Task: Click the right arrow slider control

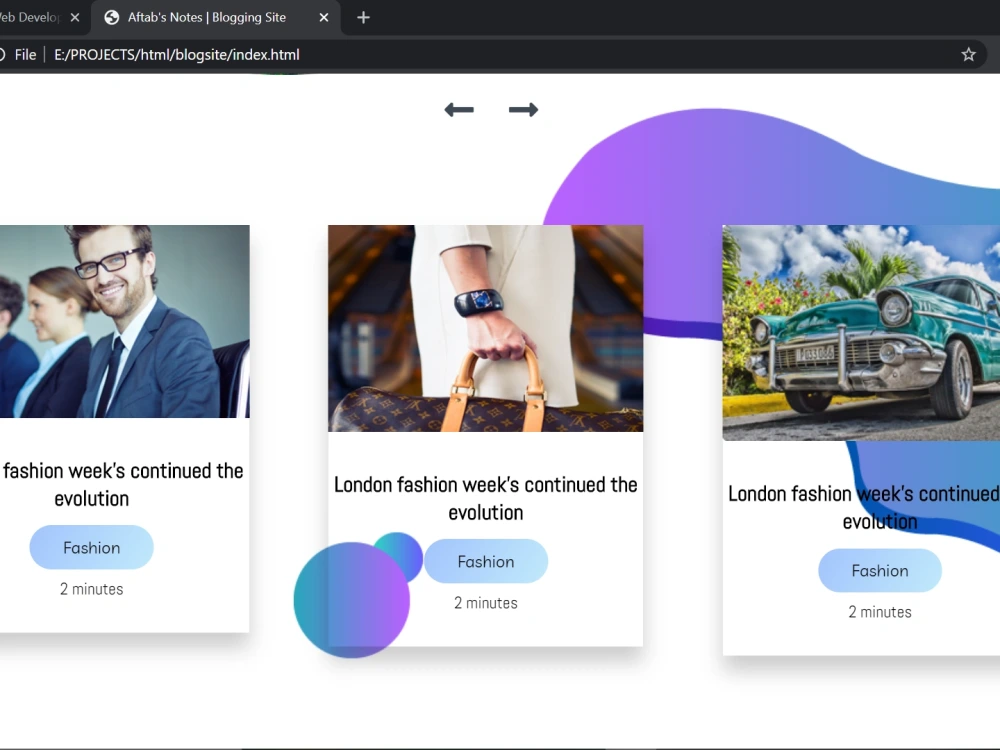Action: click(523, 110)
